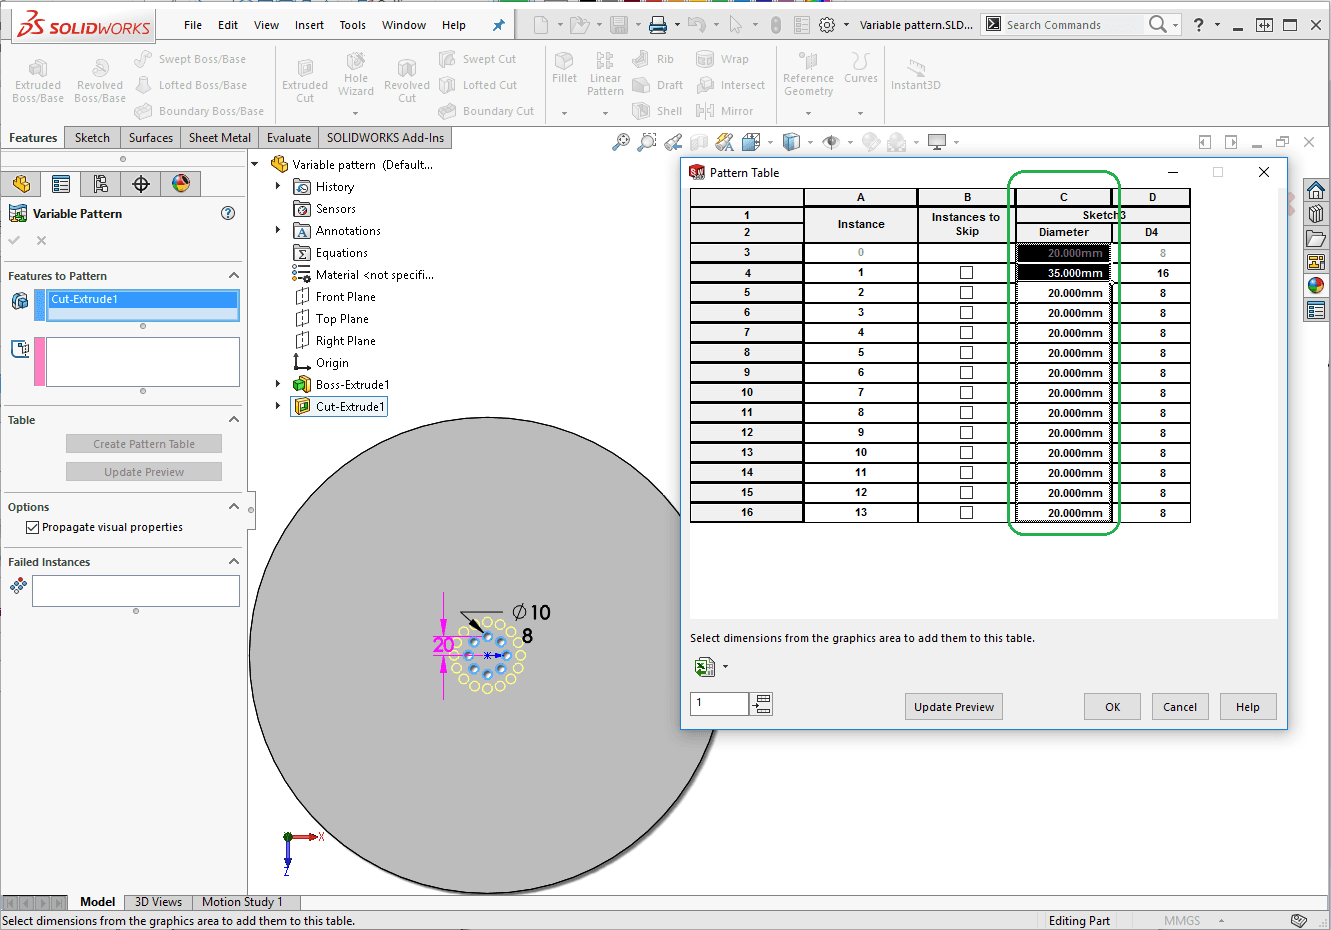Check Instances to Skip box for instance 1
This screenshot has height=930, width=1331.
[x=966, y=273]
